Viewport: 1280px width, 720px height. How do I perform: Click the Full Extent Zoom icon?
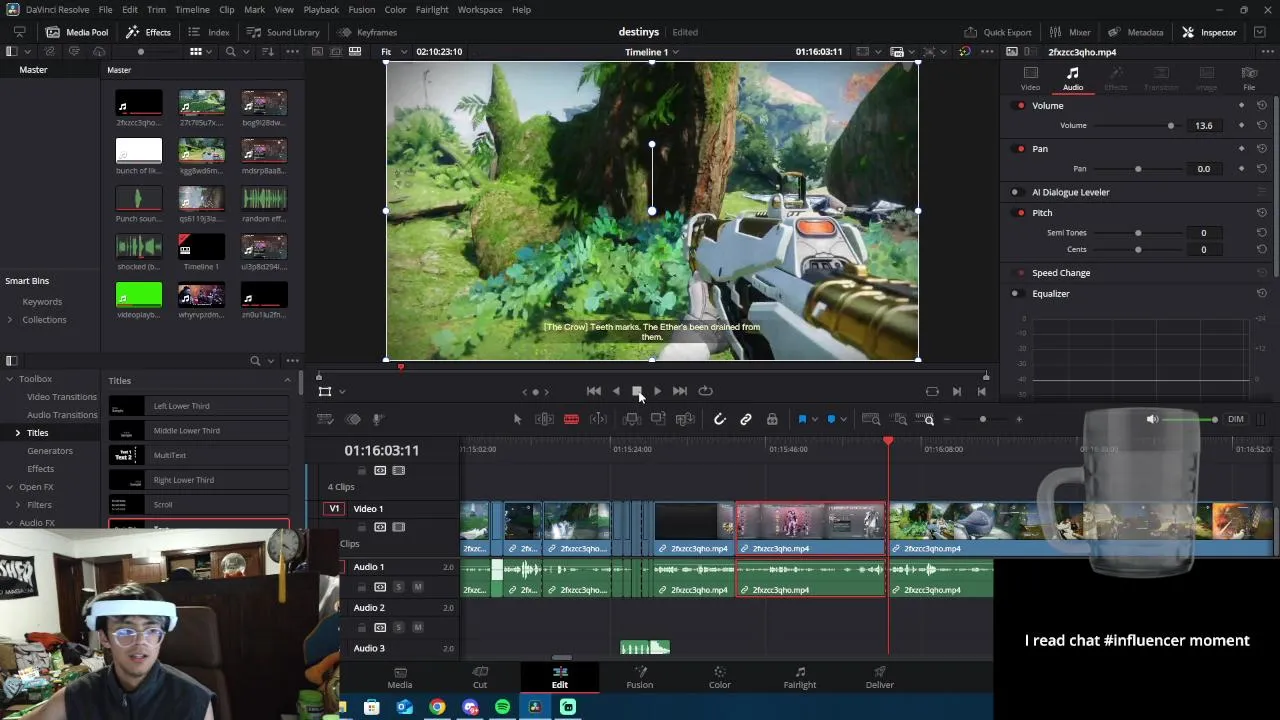[871, 420]
